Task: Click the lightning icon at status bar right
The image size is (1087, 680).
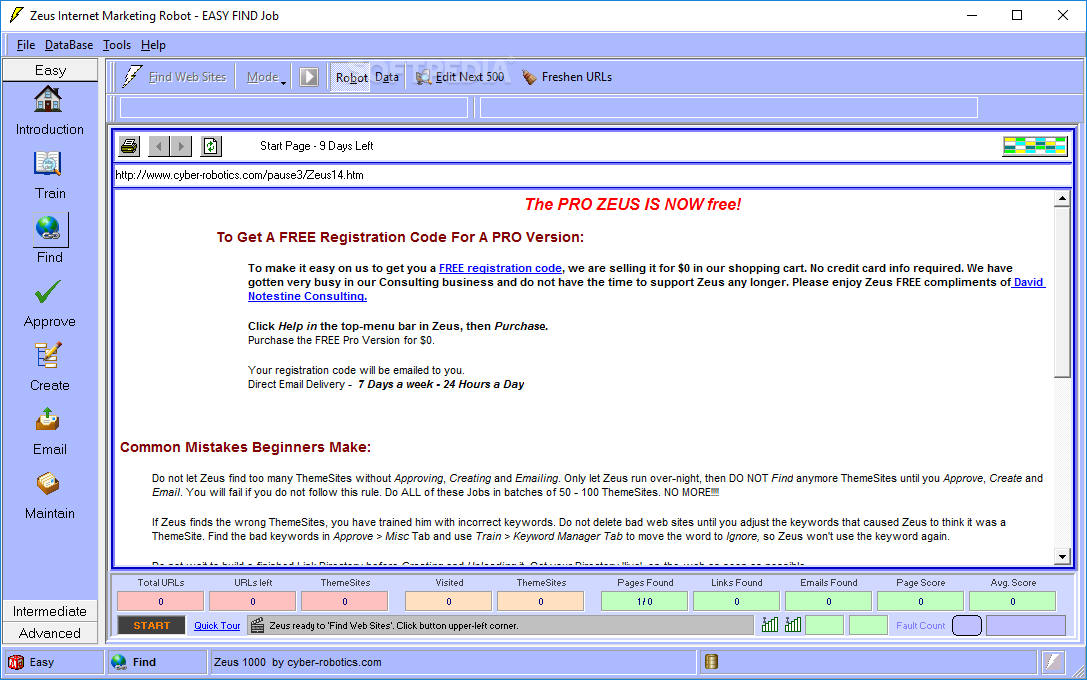Action: pos(1054,662)
